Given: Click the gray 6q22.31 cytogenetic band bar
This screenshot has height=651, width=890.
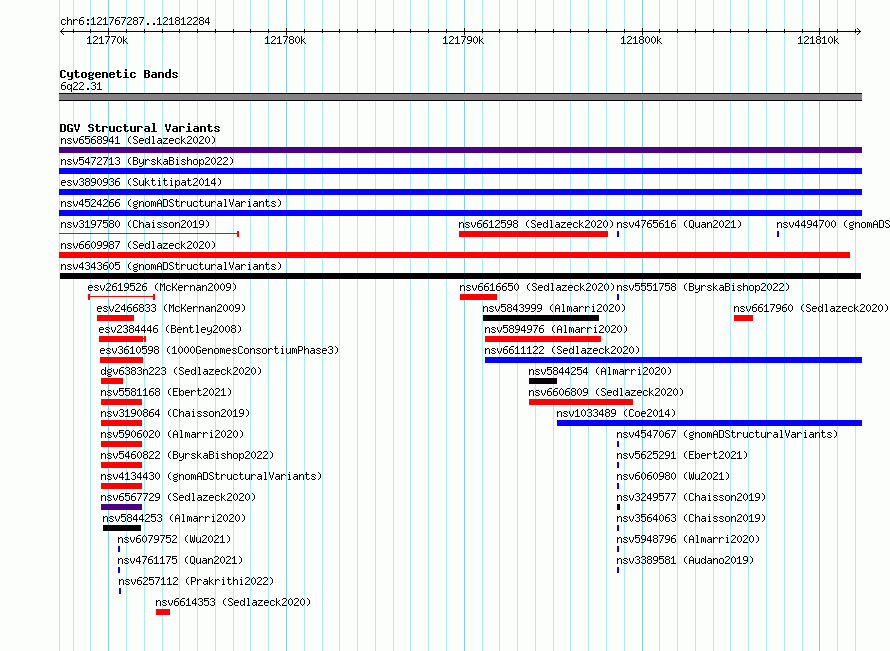Looking at the screenshot, I should [460, 97].
